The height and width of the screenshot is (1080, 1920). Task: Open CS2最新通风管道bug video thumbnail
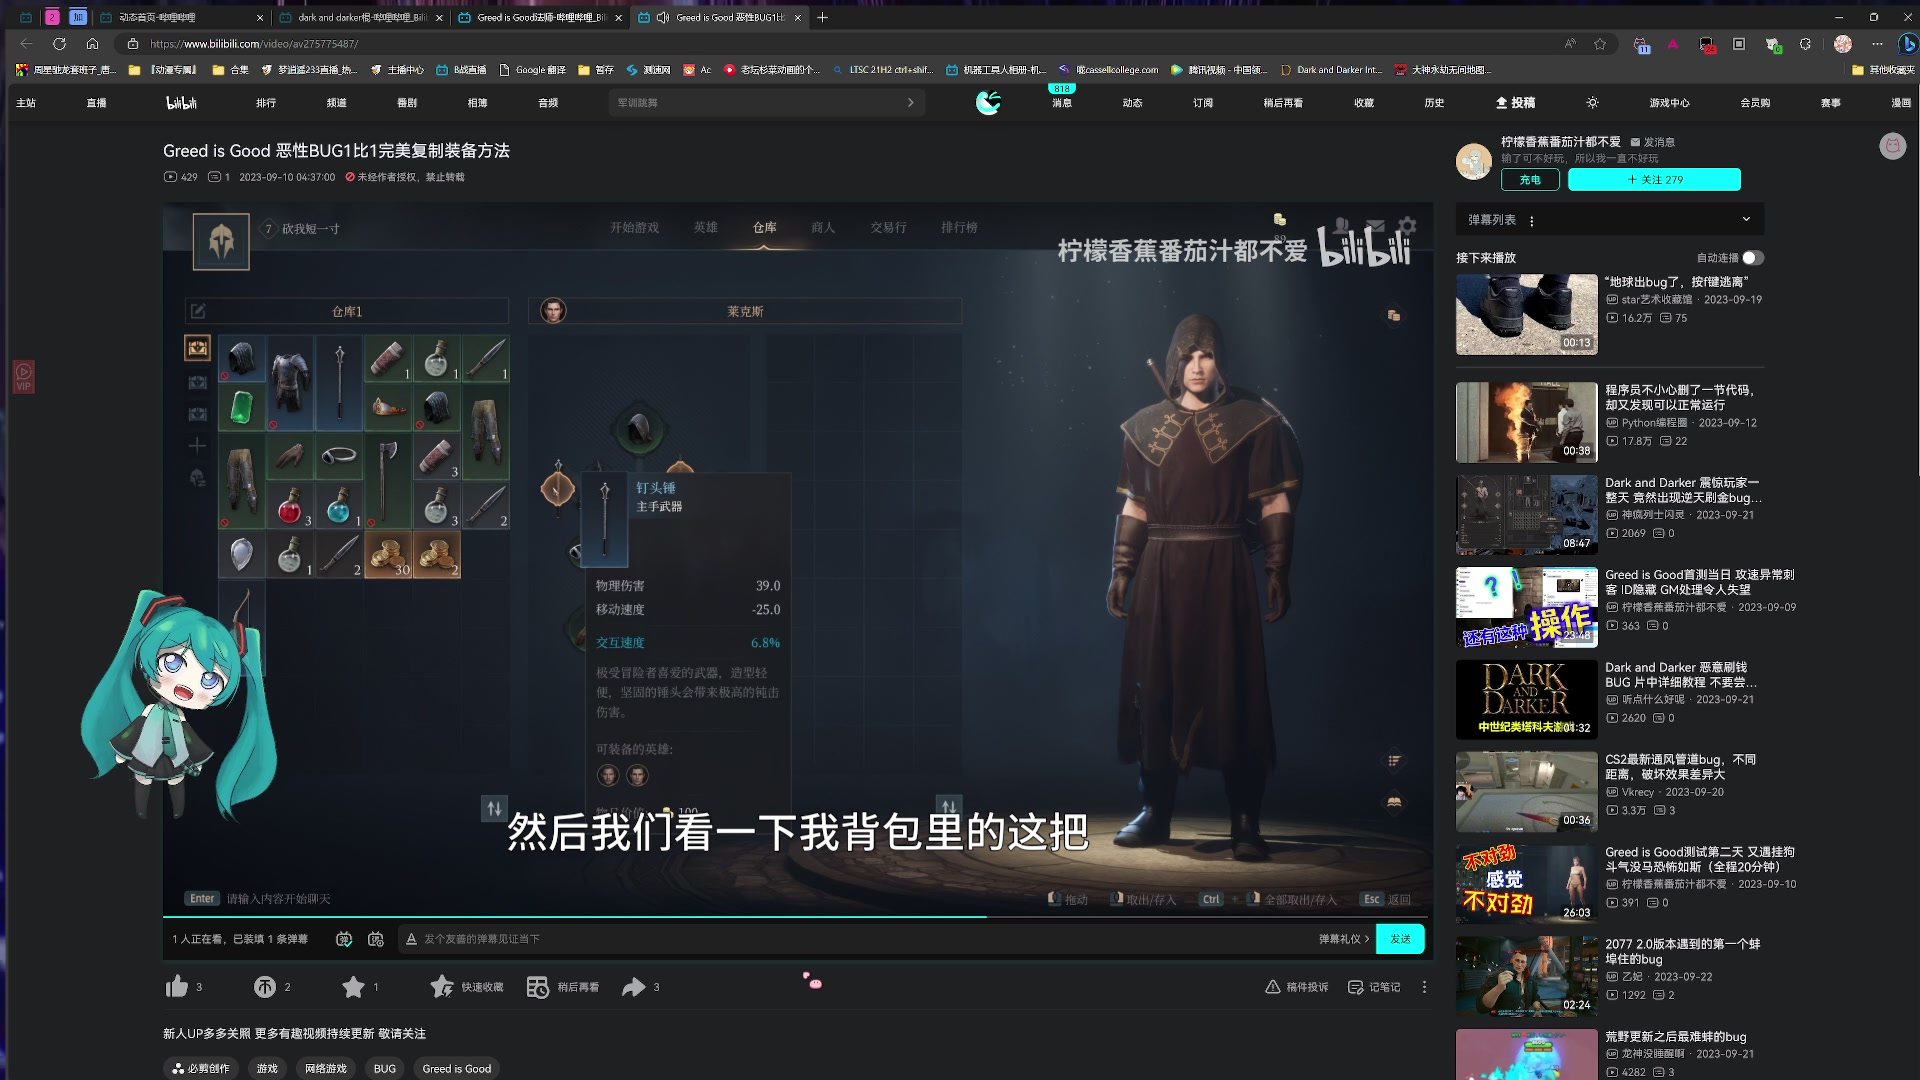[x=1526, y=792]
